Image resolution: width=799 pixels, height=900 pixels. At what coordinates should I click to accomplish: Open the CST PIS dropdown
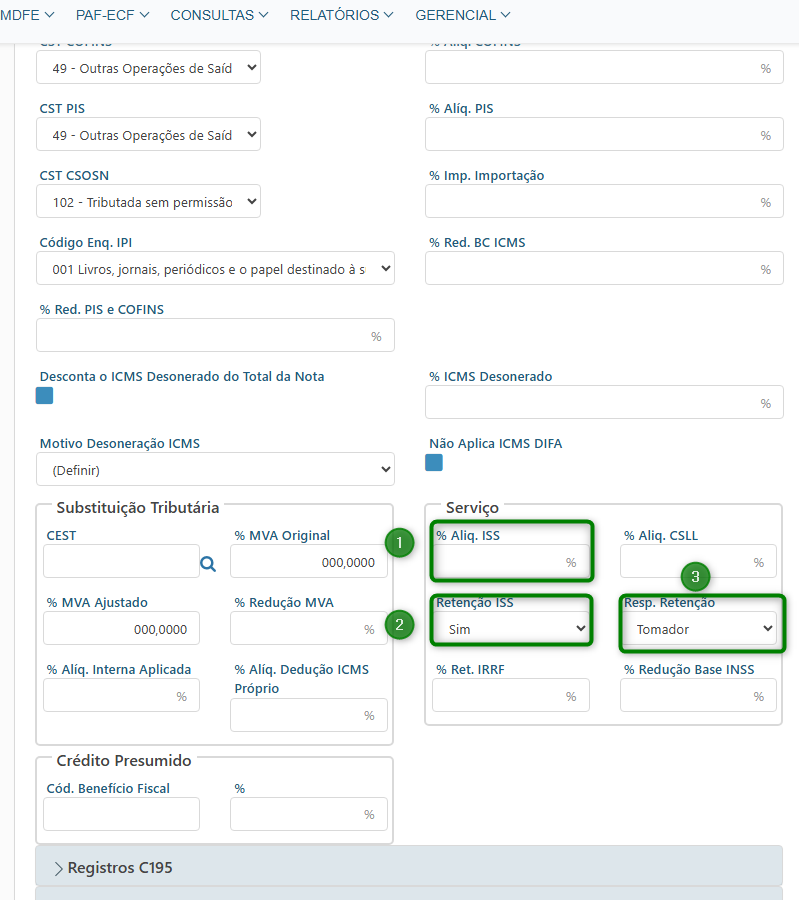pos(148,135)
